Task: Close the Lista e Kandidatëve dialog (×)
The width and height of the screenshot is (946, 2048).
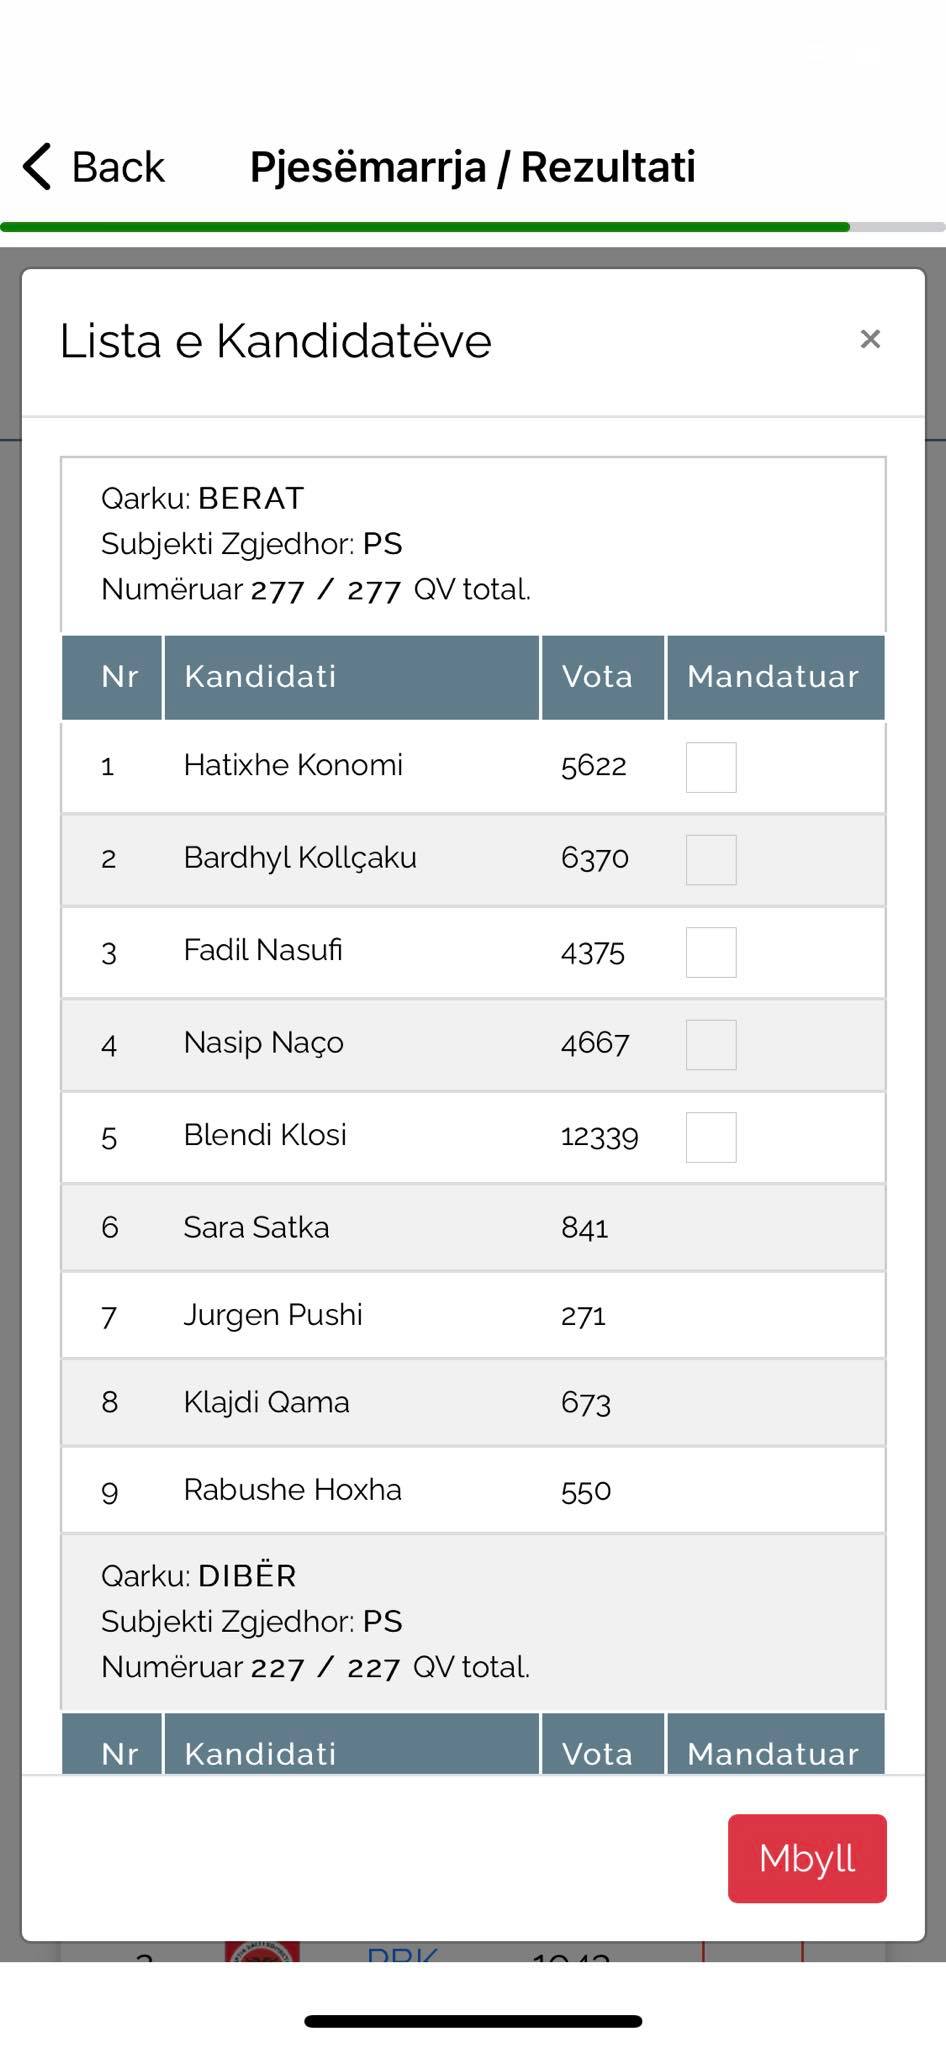Action: [870, 340]
